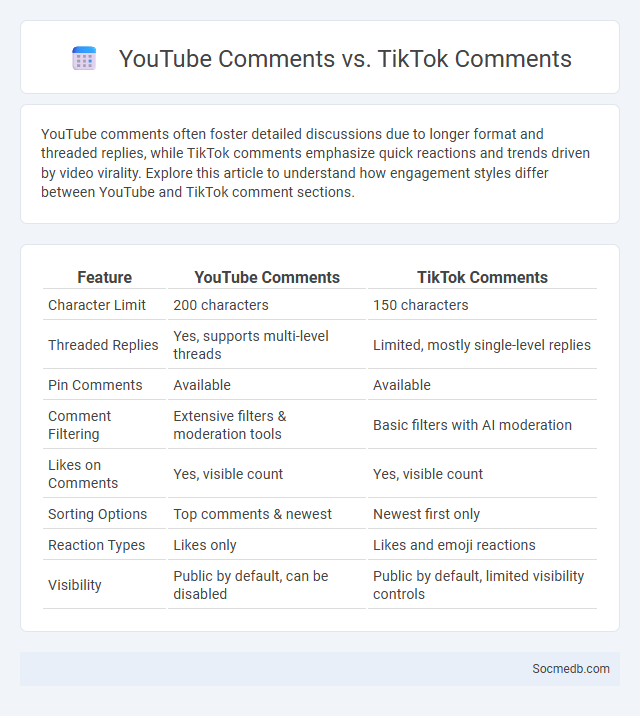Click 'Public by default, limited visibility controls' cell
The height and width of the screenshot is (716, 640).
[x=478, y=584]
